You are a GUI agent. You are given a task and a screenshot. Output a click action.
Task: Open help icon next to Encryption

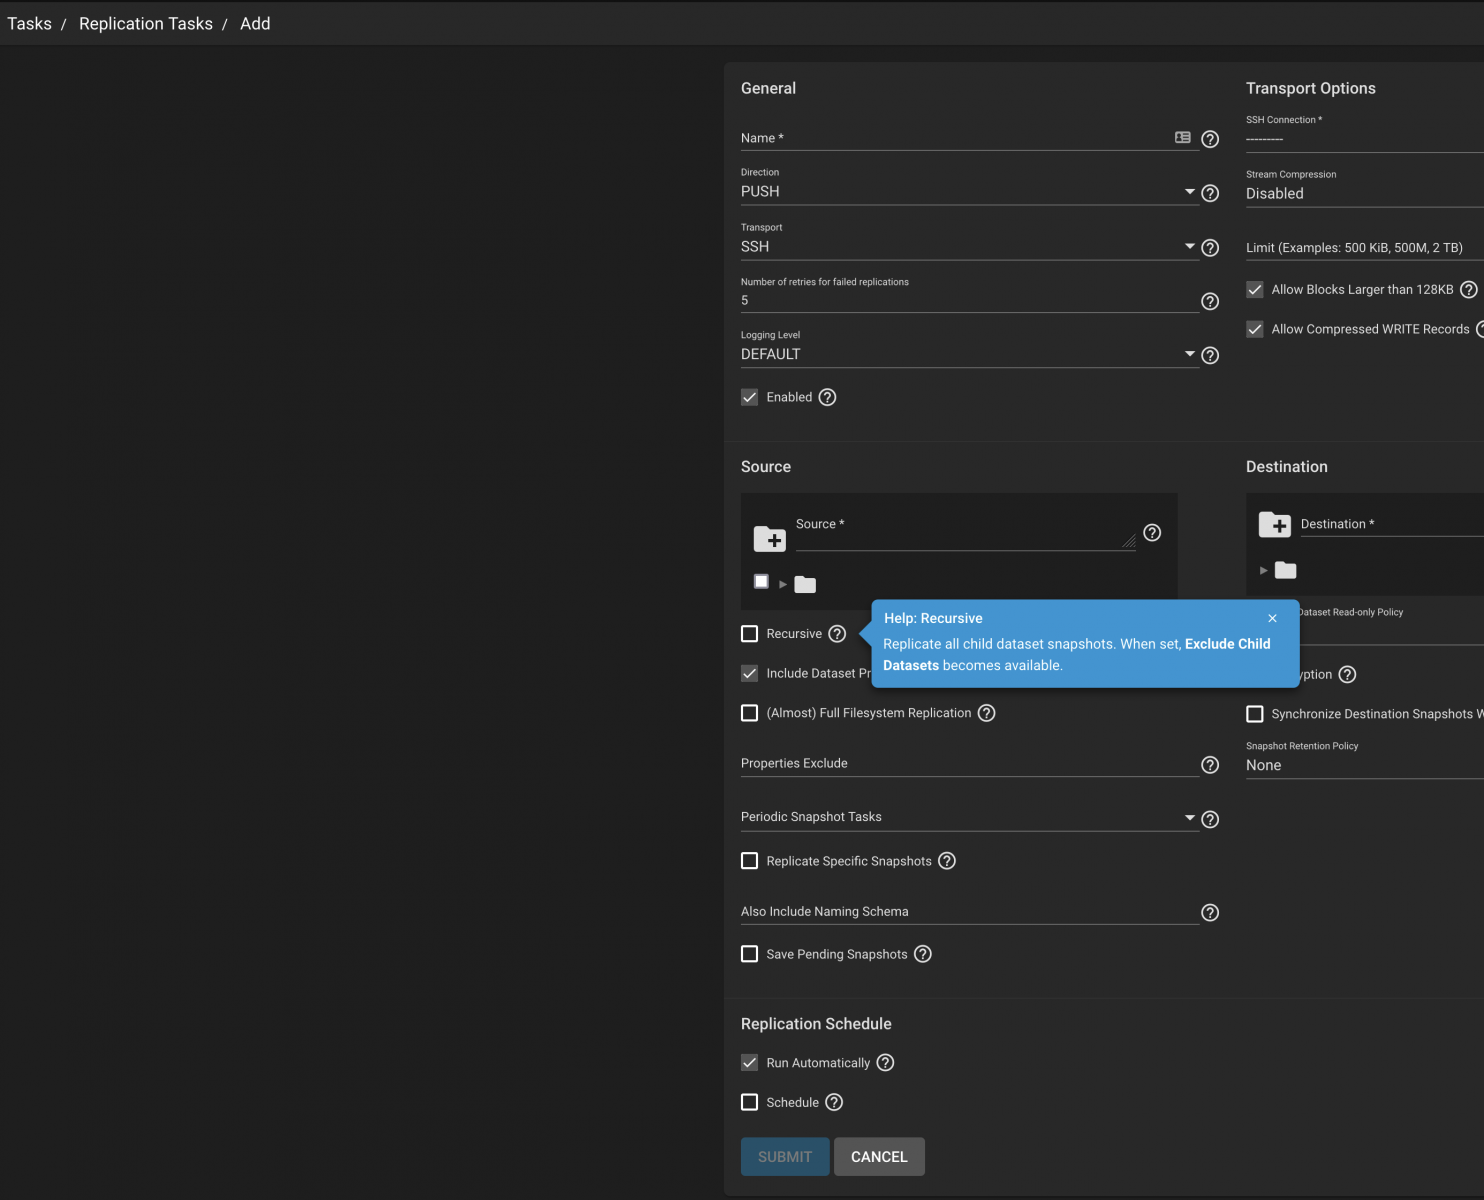1347,674
